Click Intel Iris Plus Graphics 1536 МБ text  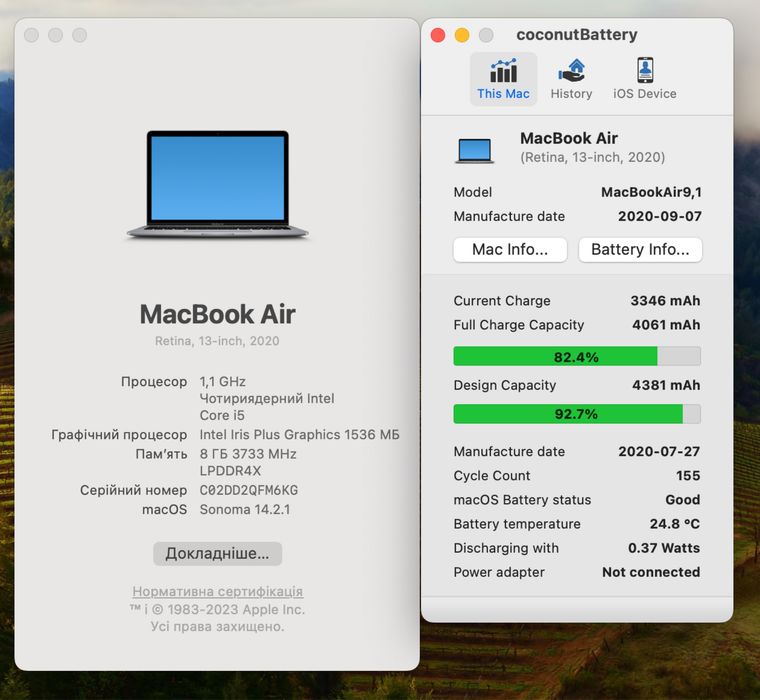[x=300, y=434]
